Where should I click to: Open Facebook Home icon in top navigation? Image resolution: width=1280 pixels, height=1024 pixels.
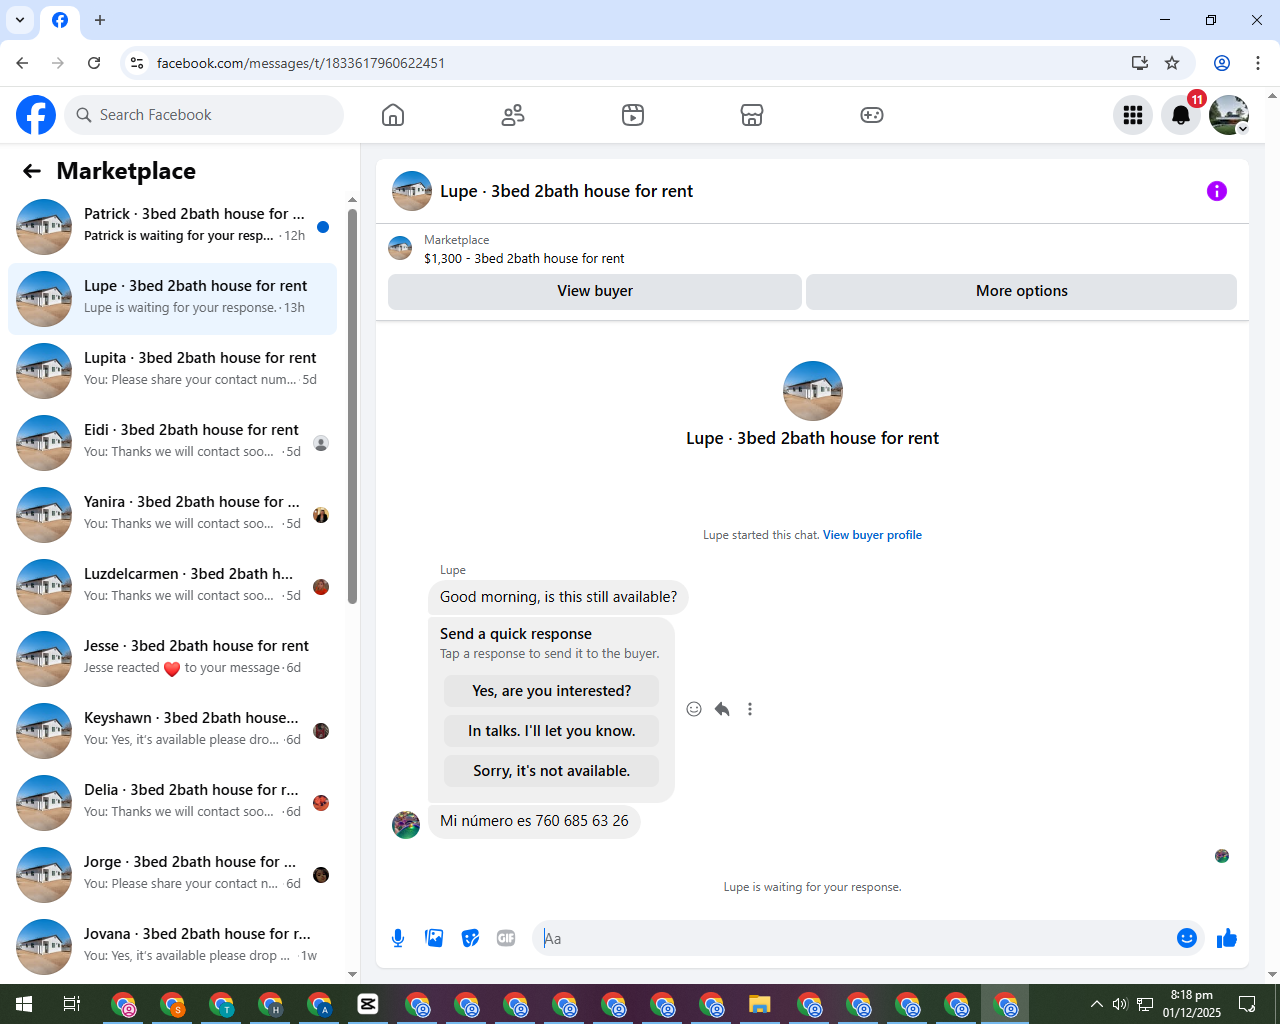393,115
